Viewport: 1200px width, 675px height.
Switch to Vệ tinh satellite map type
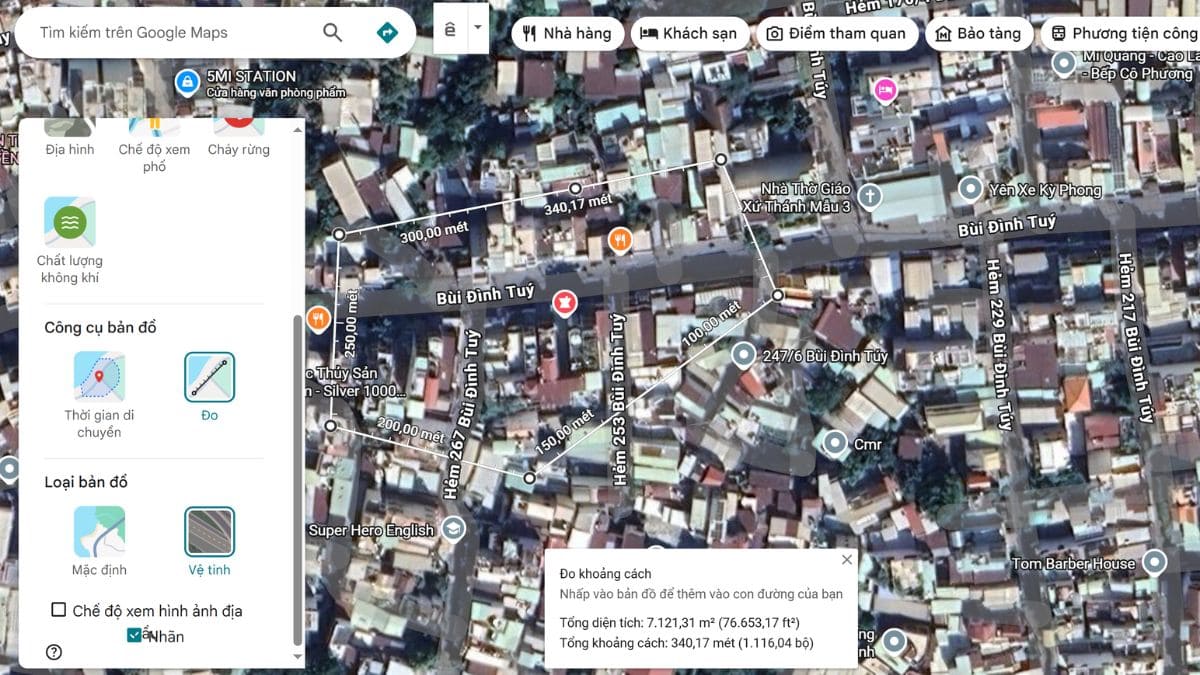(x=210, y=541)
